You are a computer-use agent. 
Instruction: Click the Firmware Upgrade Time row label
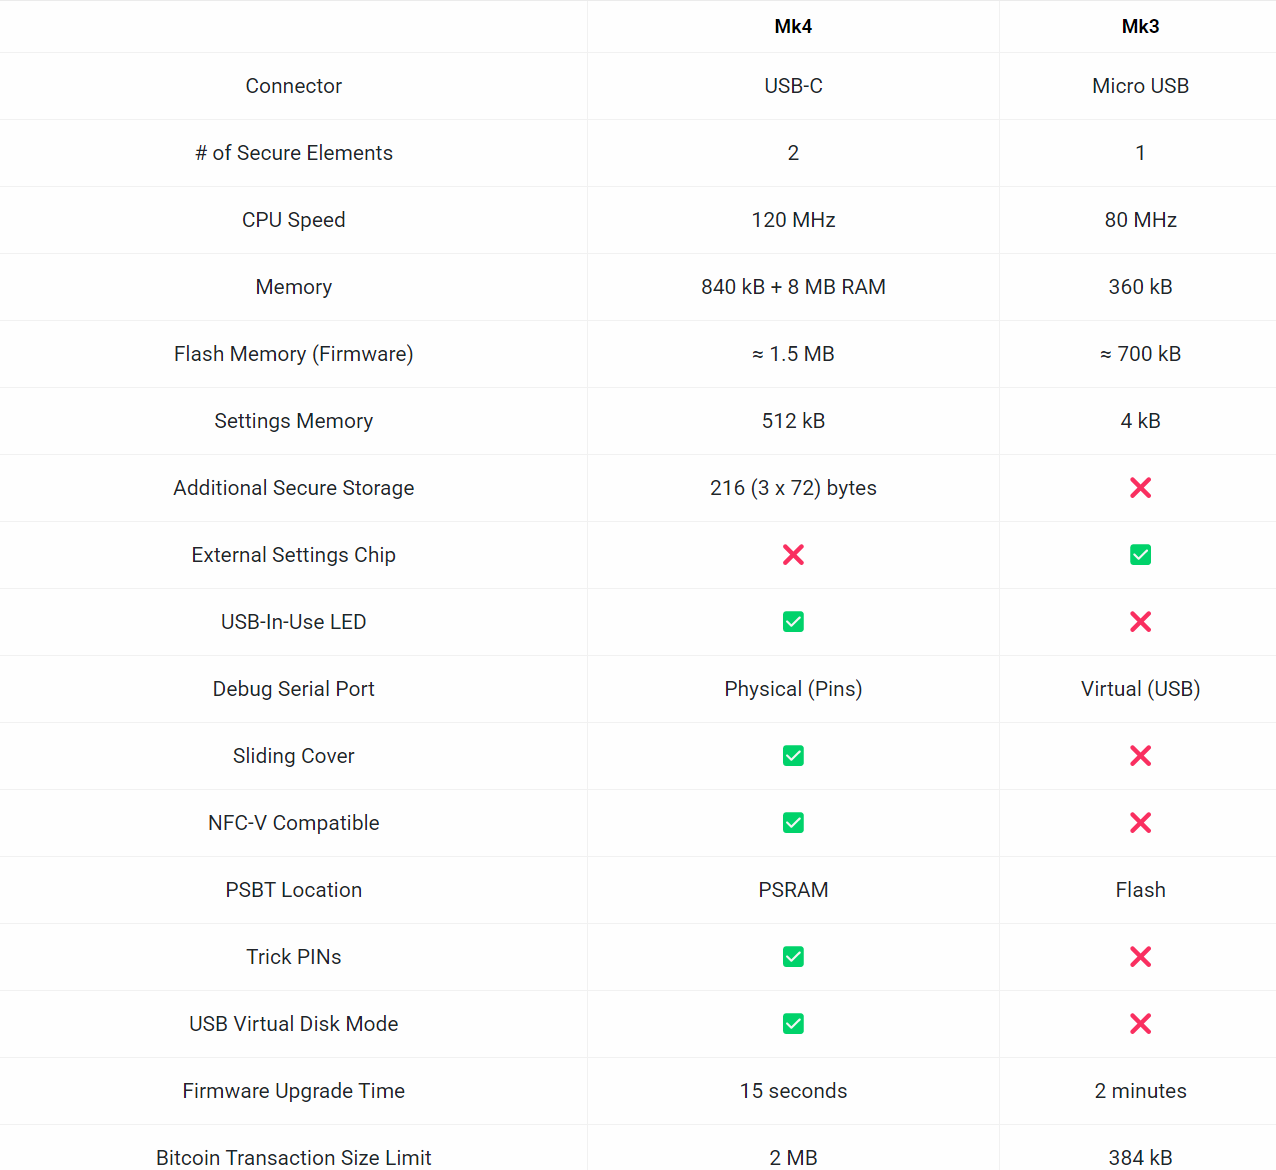(293, 1091)
